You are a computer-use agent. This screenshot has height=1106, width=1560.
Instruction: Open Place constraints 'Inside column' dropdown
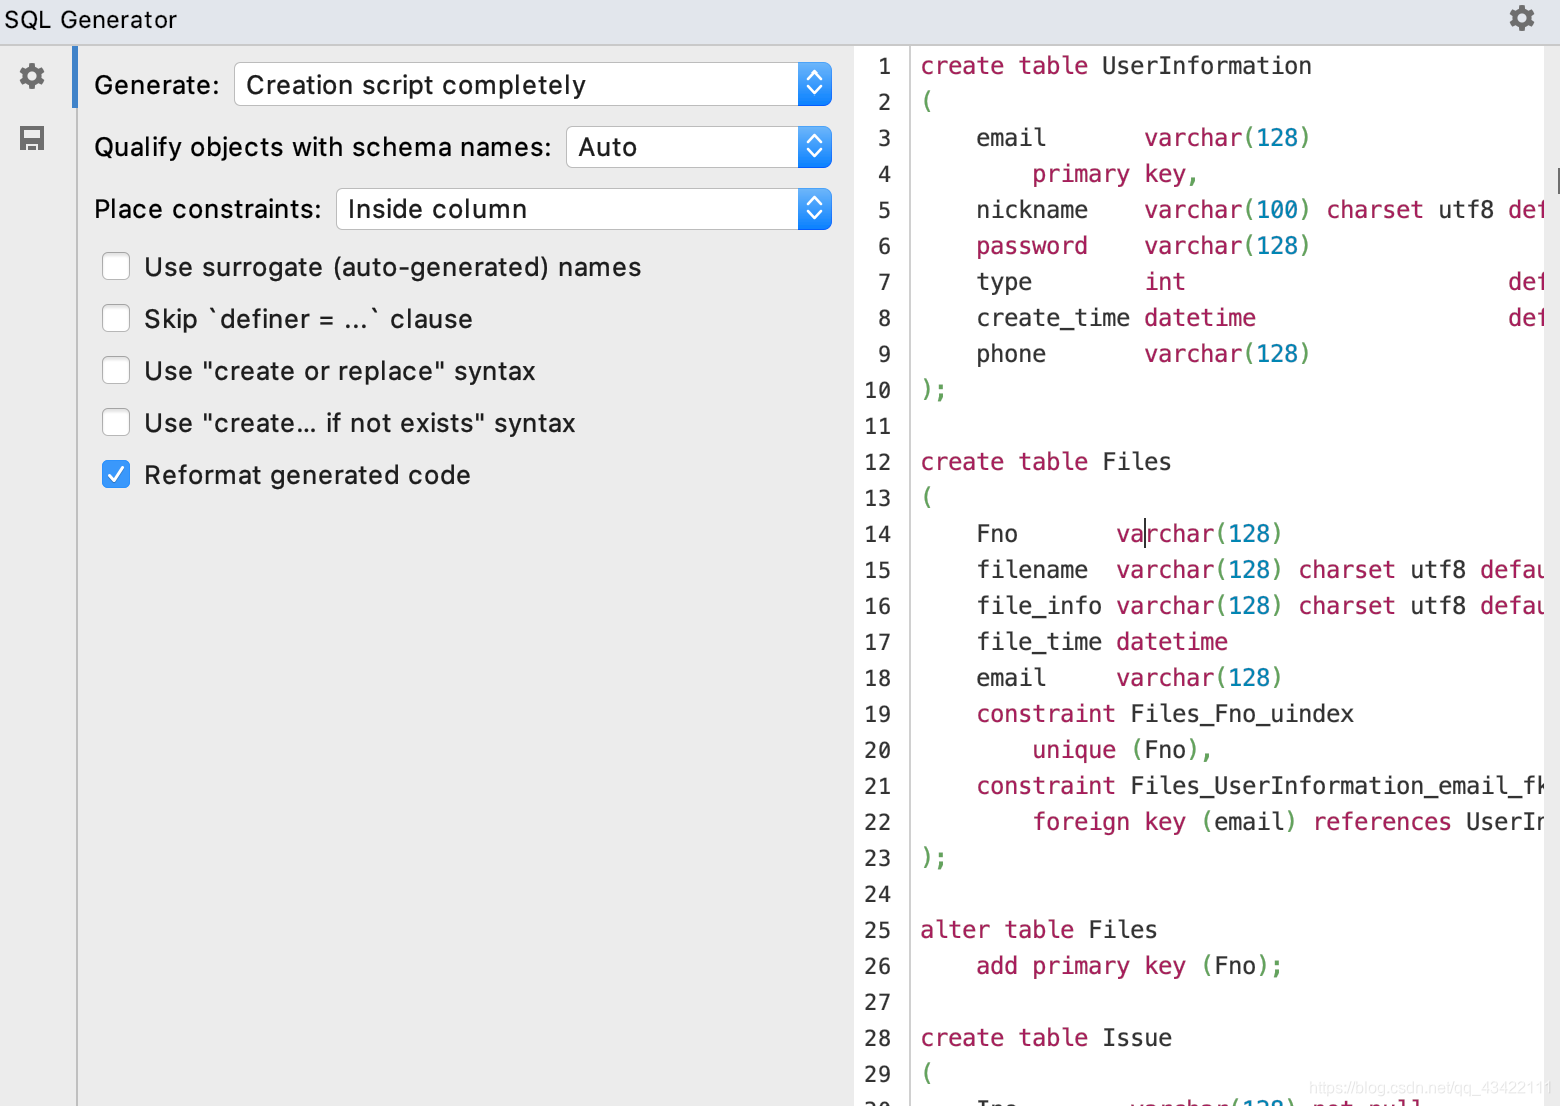point(584,209)
